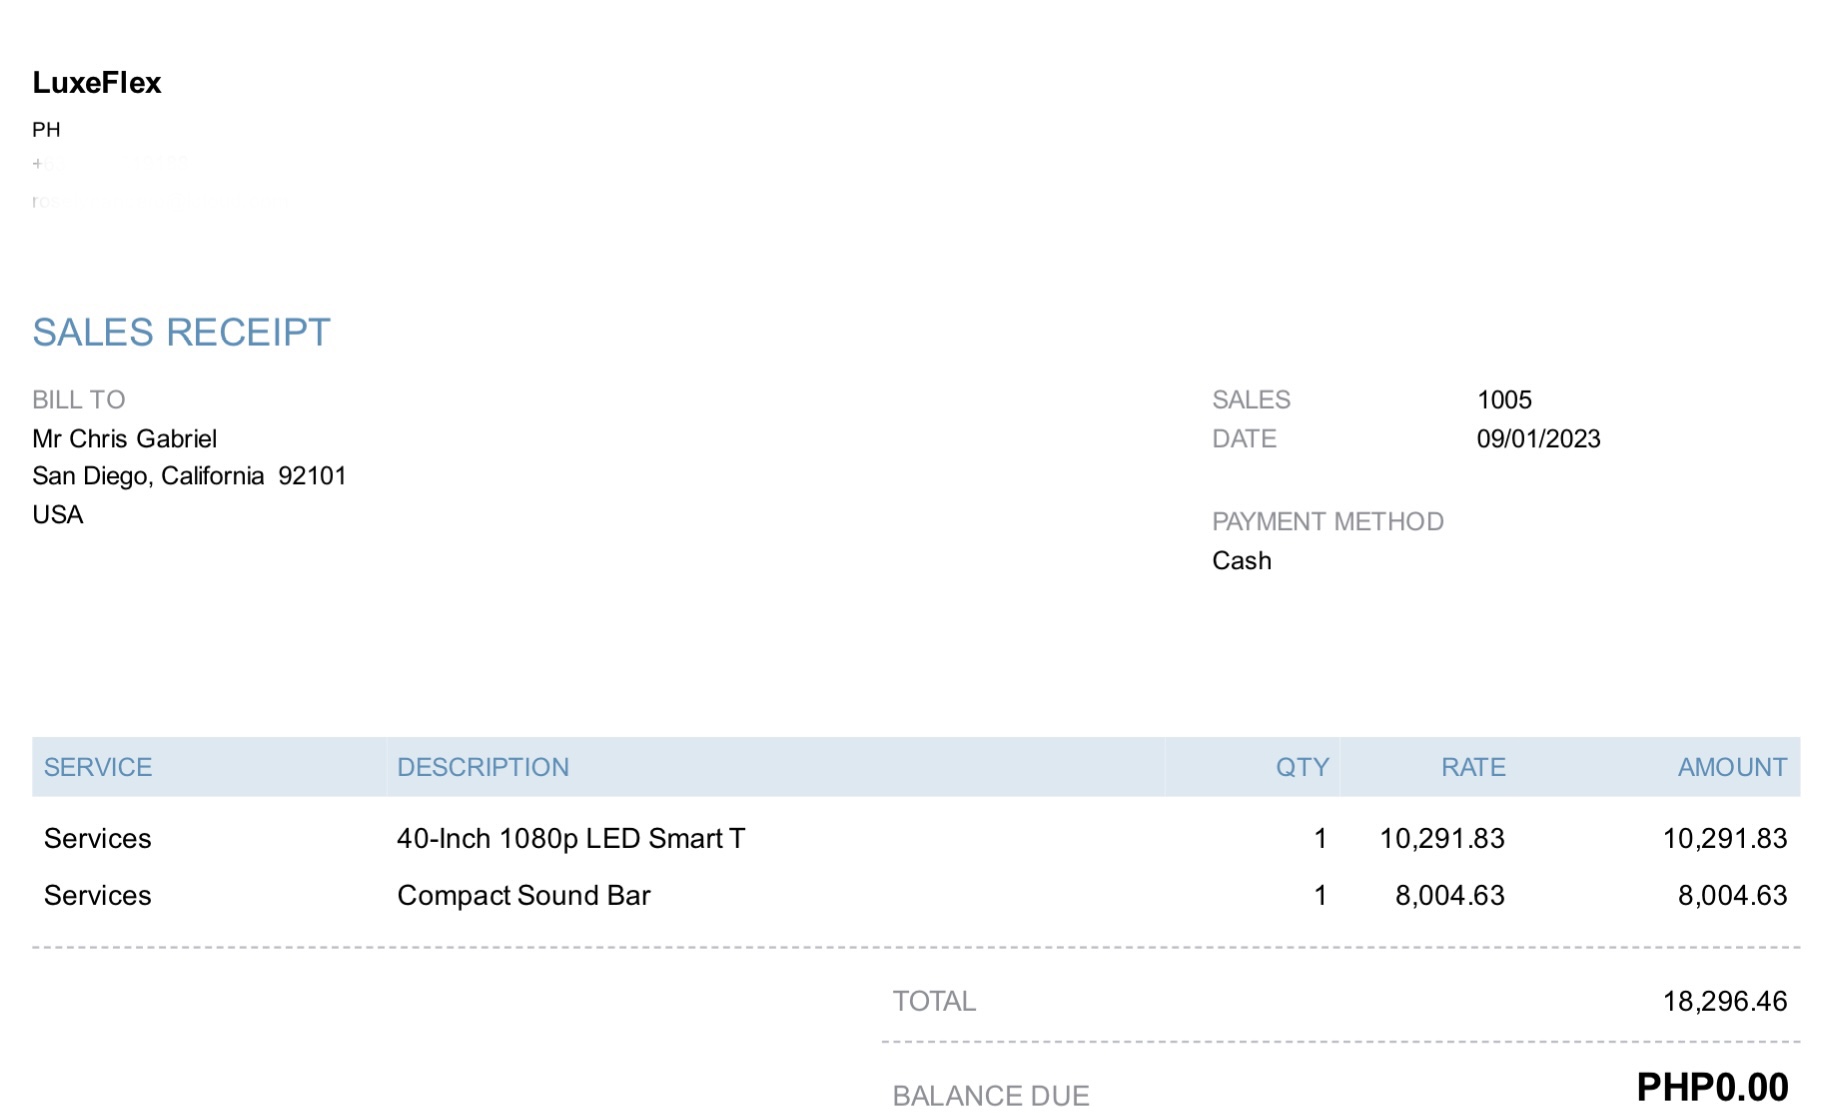Click the AMOUNT column header

pyautogui.click(x=1732, y=767)
